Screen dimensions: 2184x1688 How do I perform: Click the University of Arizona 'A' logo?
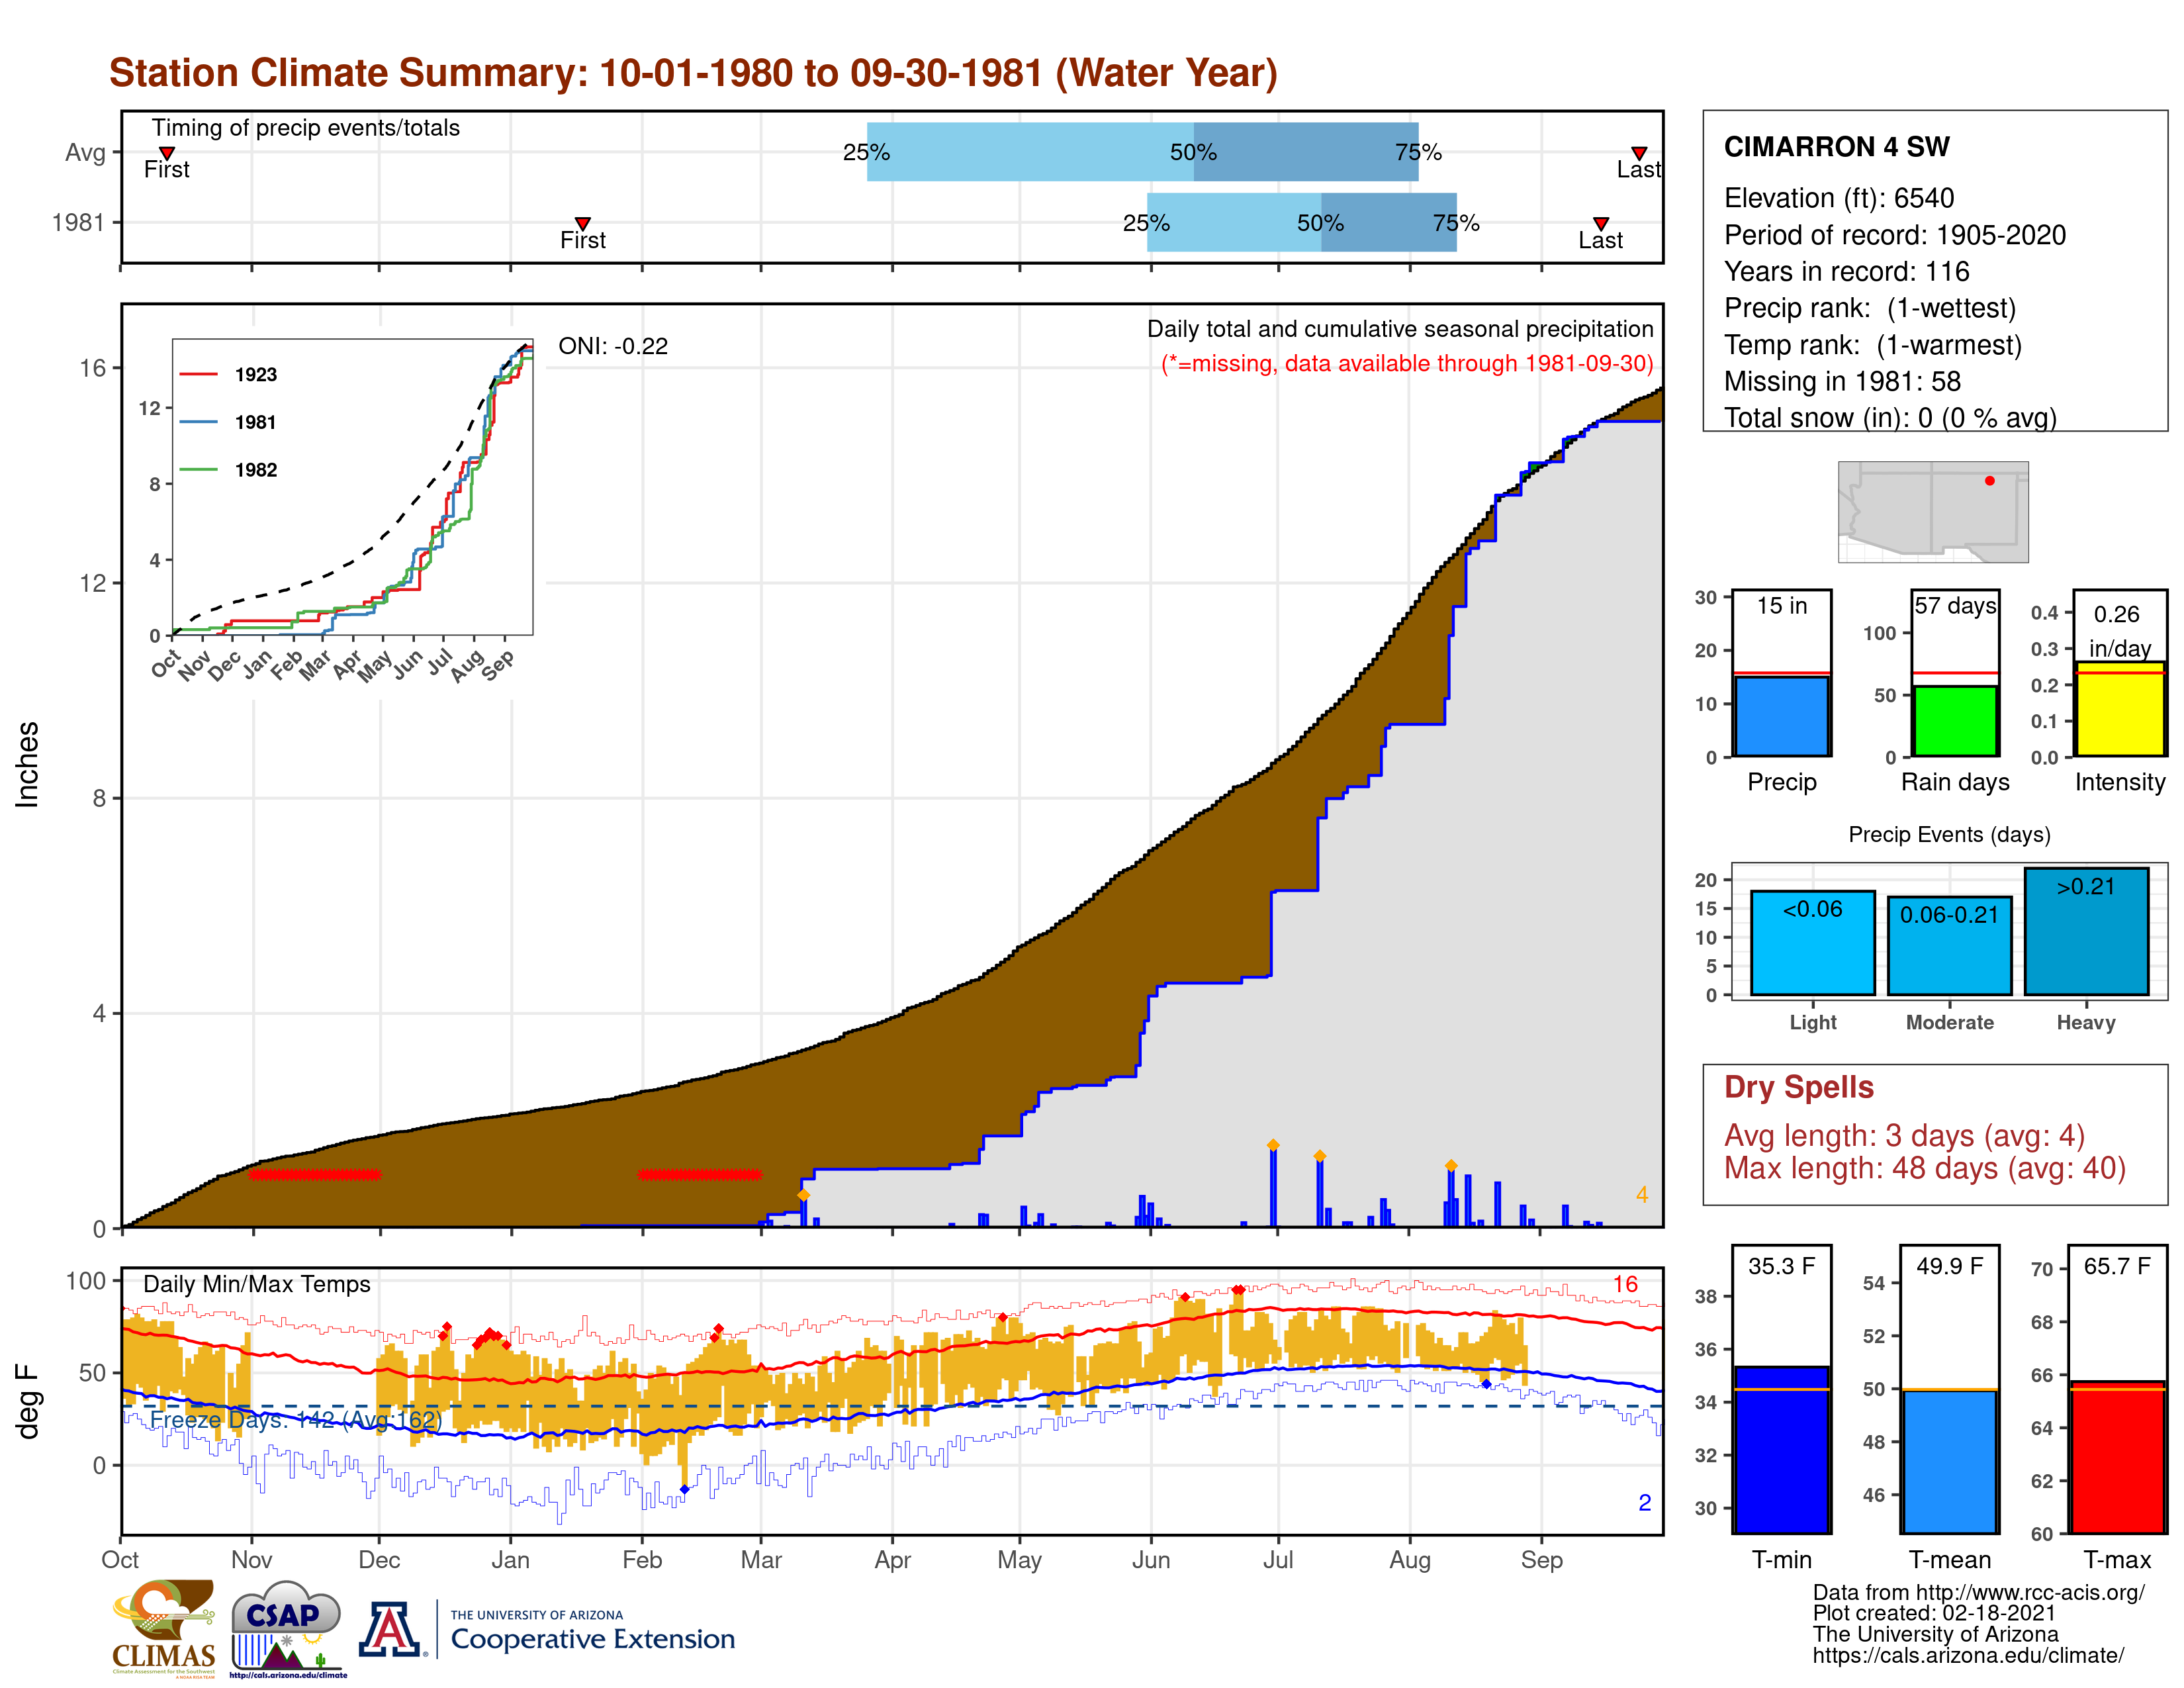(391, 1630)
